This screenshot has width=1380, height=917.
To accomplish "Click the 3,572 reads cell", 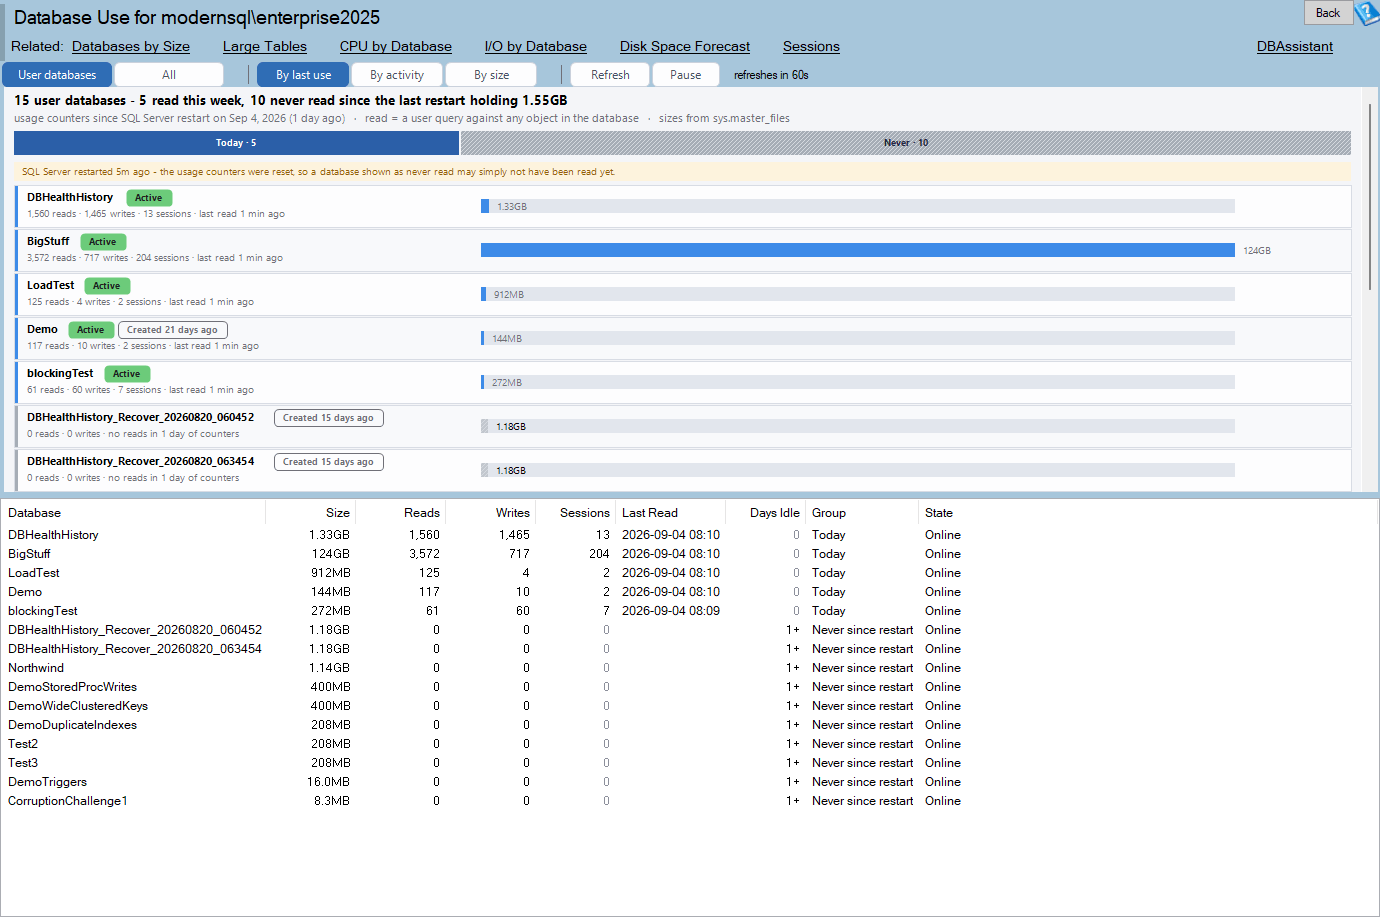I will coord(424,554).
